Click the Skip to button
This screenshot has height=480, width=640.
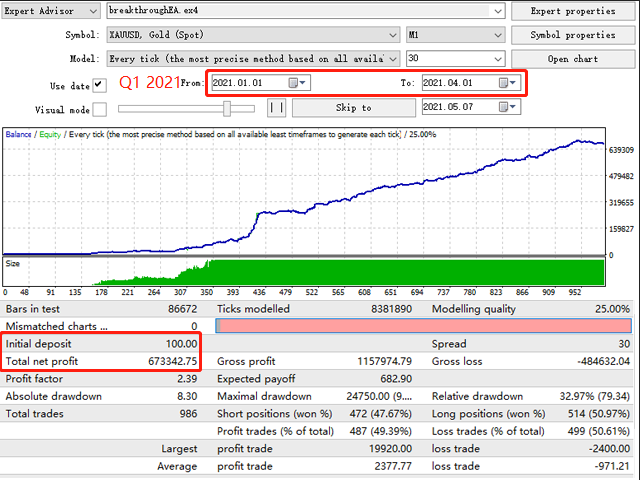coord(353,108)
